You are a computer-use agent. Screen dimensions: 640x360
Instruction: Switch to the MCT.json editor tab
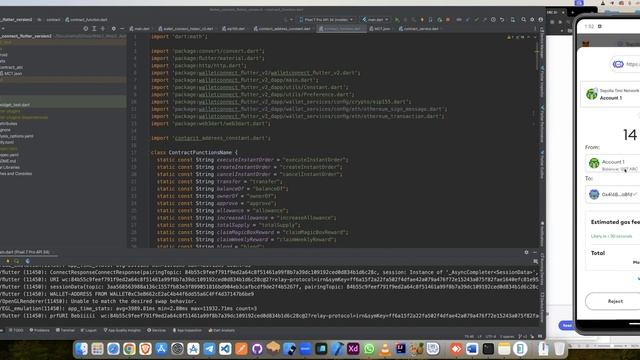tap(381, 29)
